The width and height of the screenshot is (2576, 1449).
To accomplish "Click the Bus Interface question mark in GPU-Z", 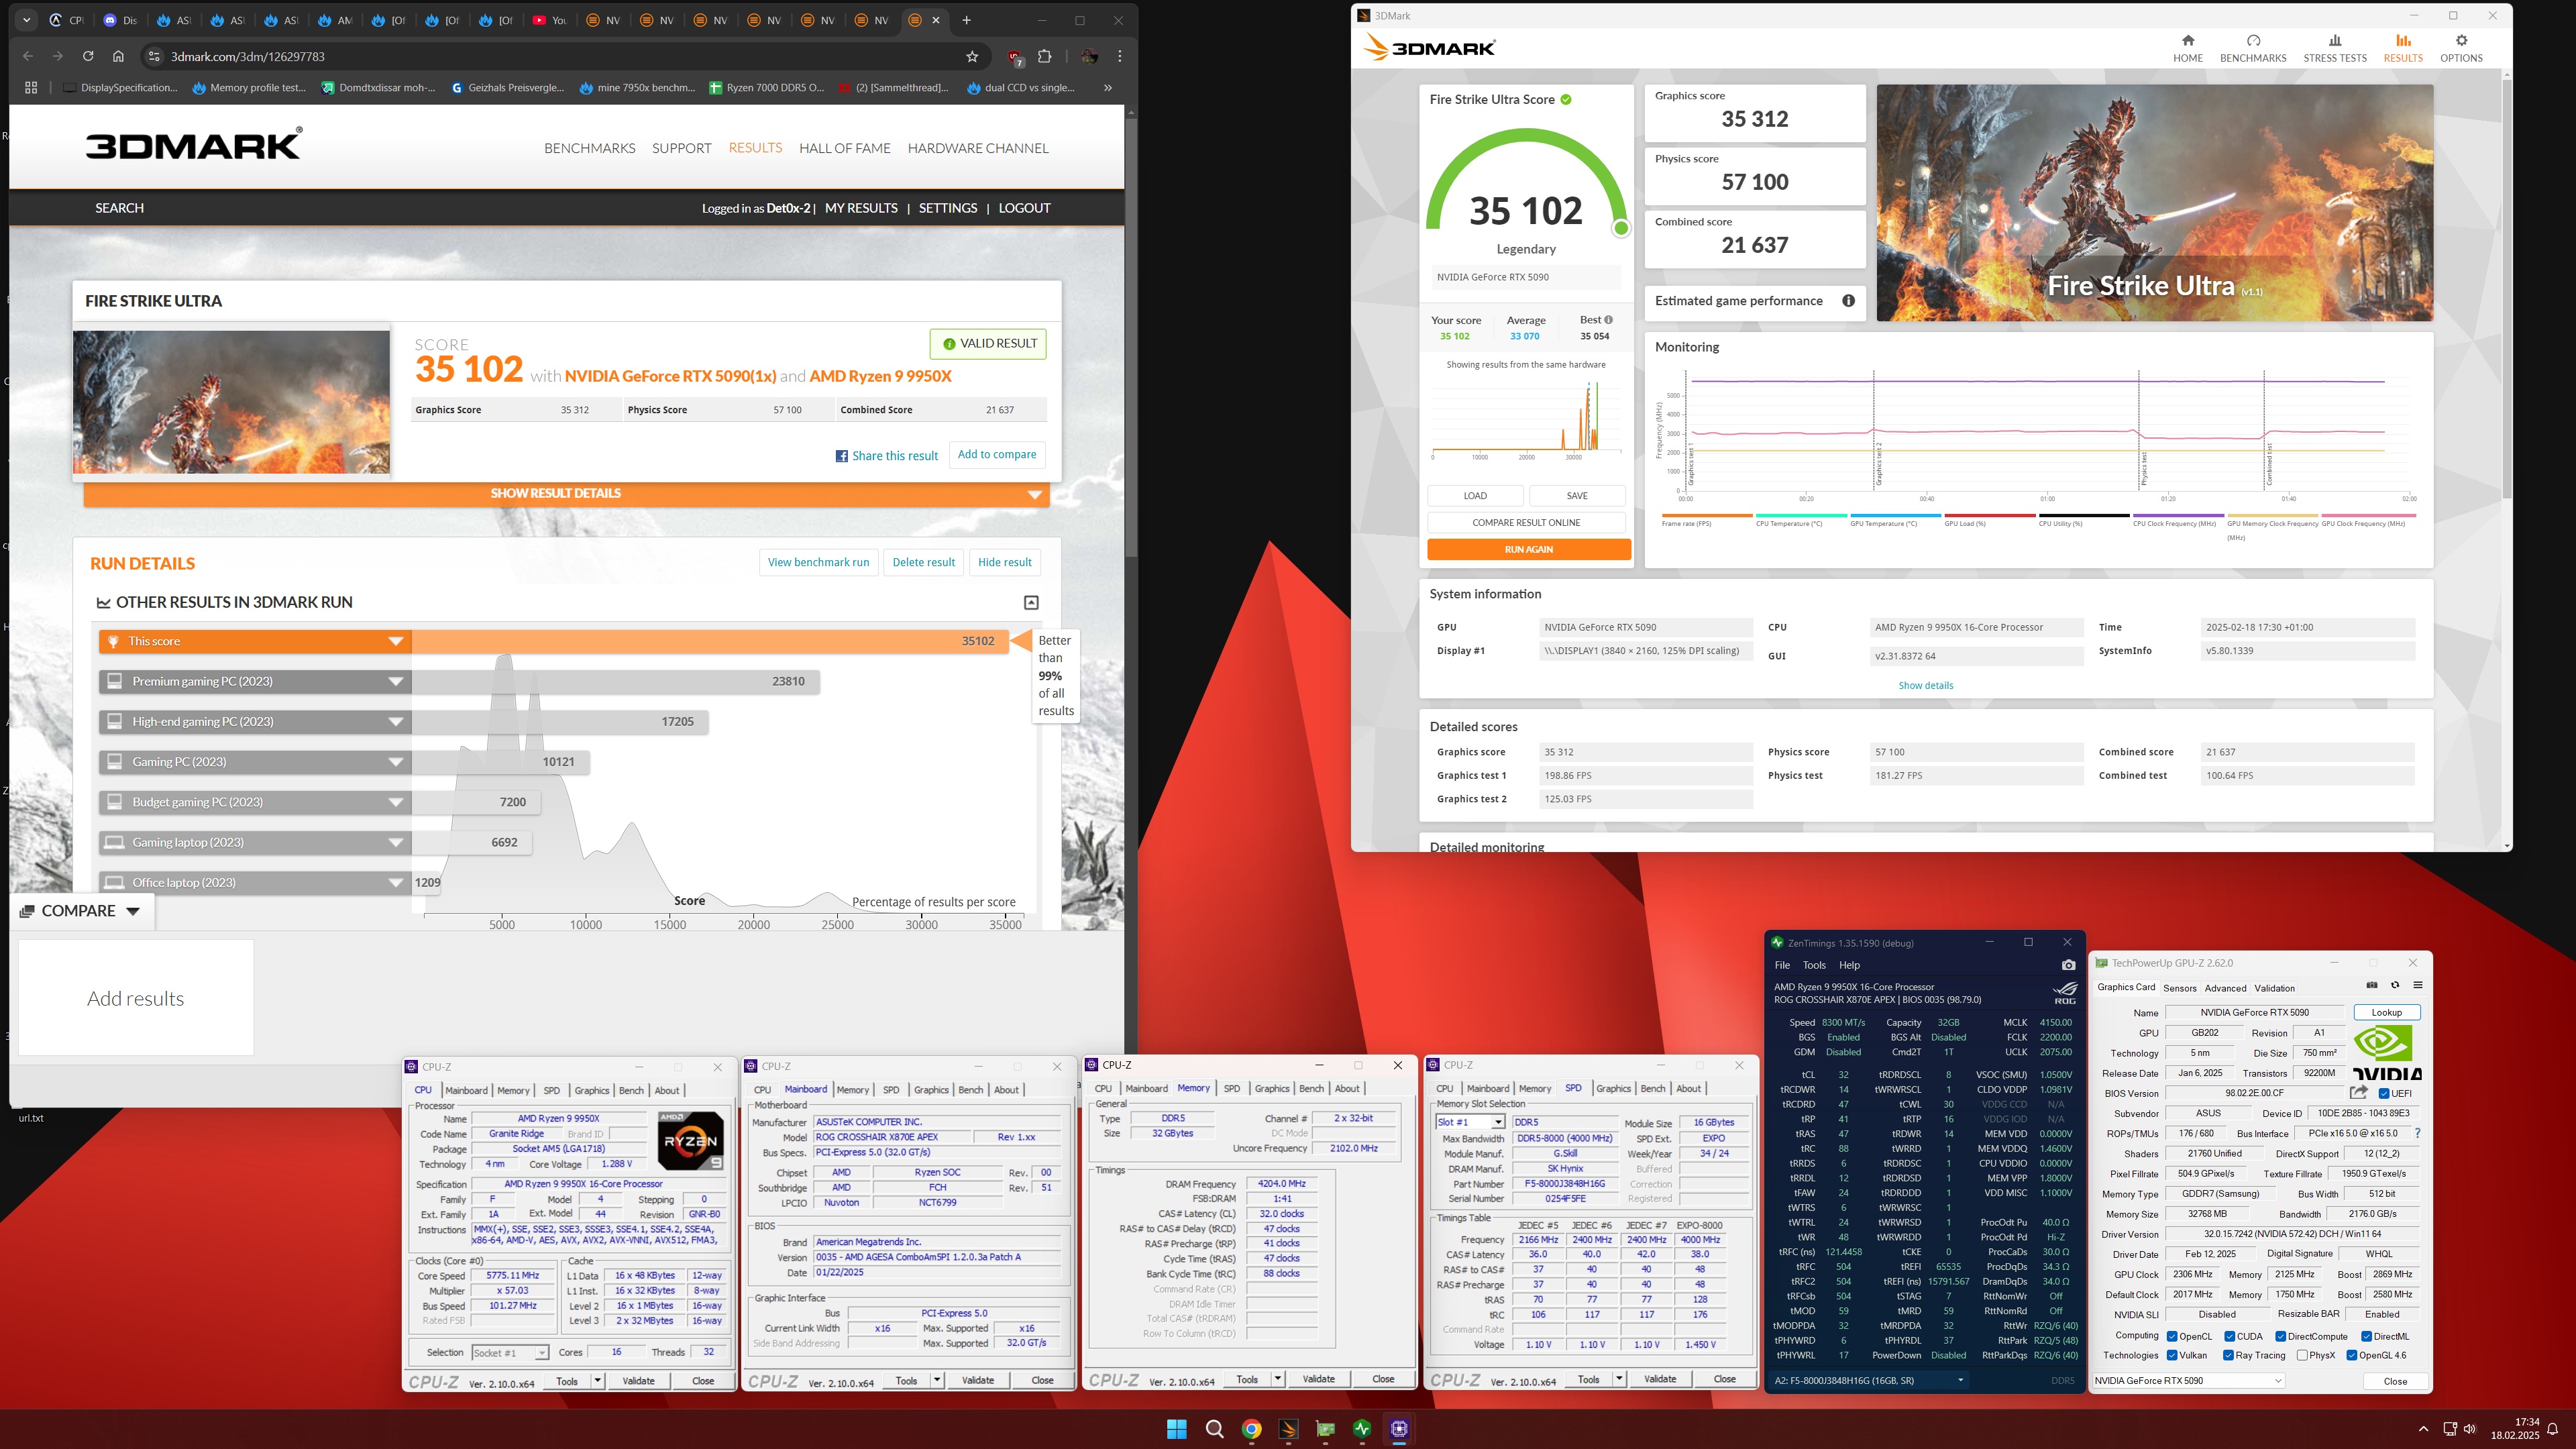I will (2418, 1133).
